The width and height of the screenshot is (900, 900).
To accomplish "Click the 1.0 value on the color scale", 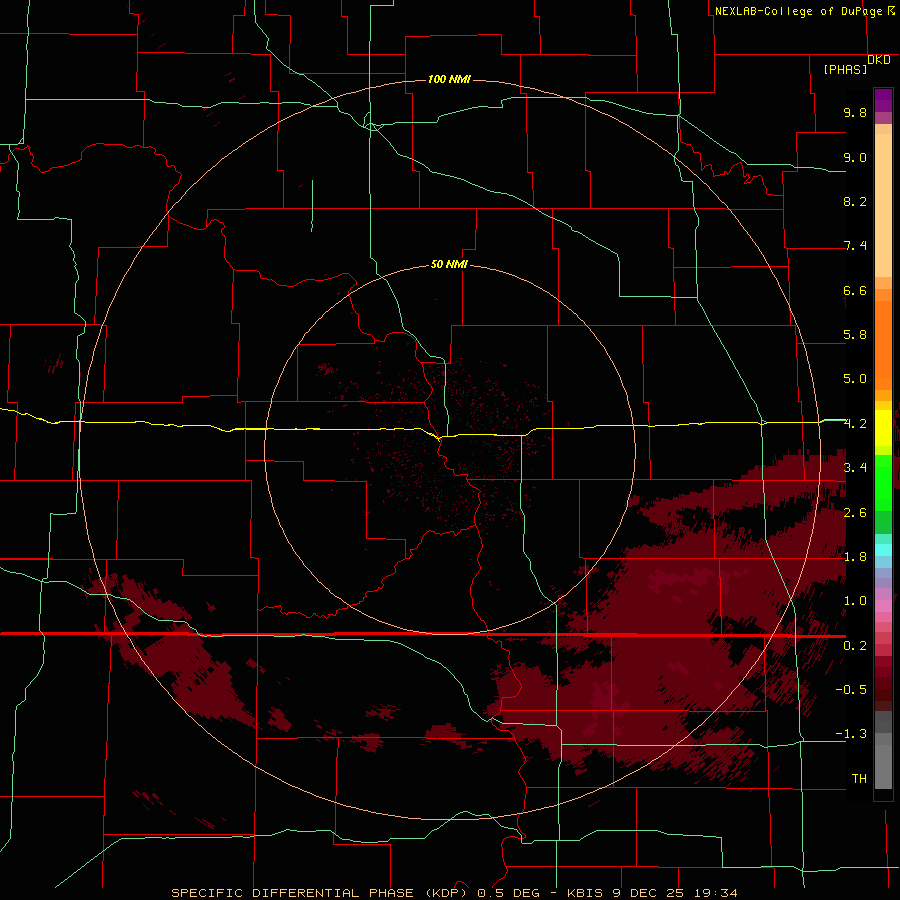I will (x=855, y=601).
